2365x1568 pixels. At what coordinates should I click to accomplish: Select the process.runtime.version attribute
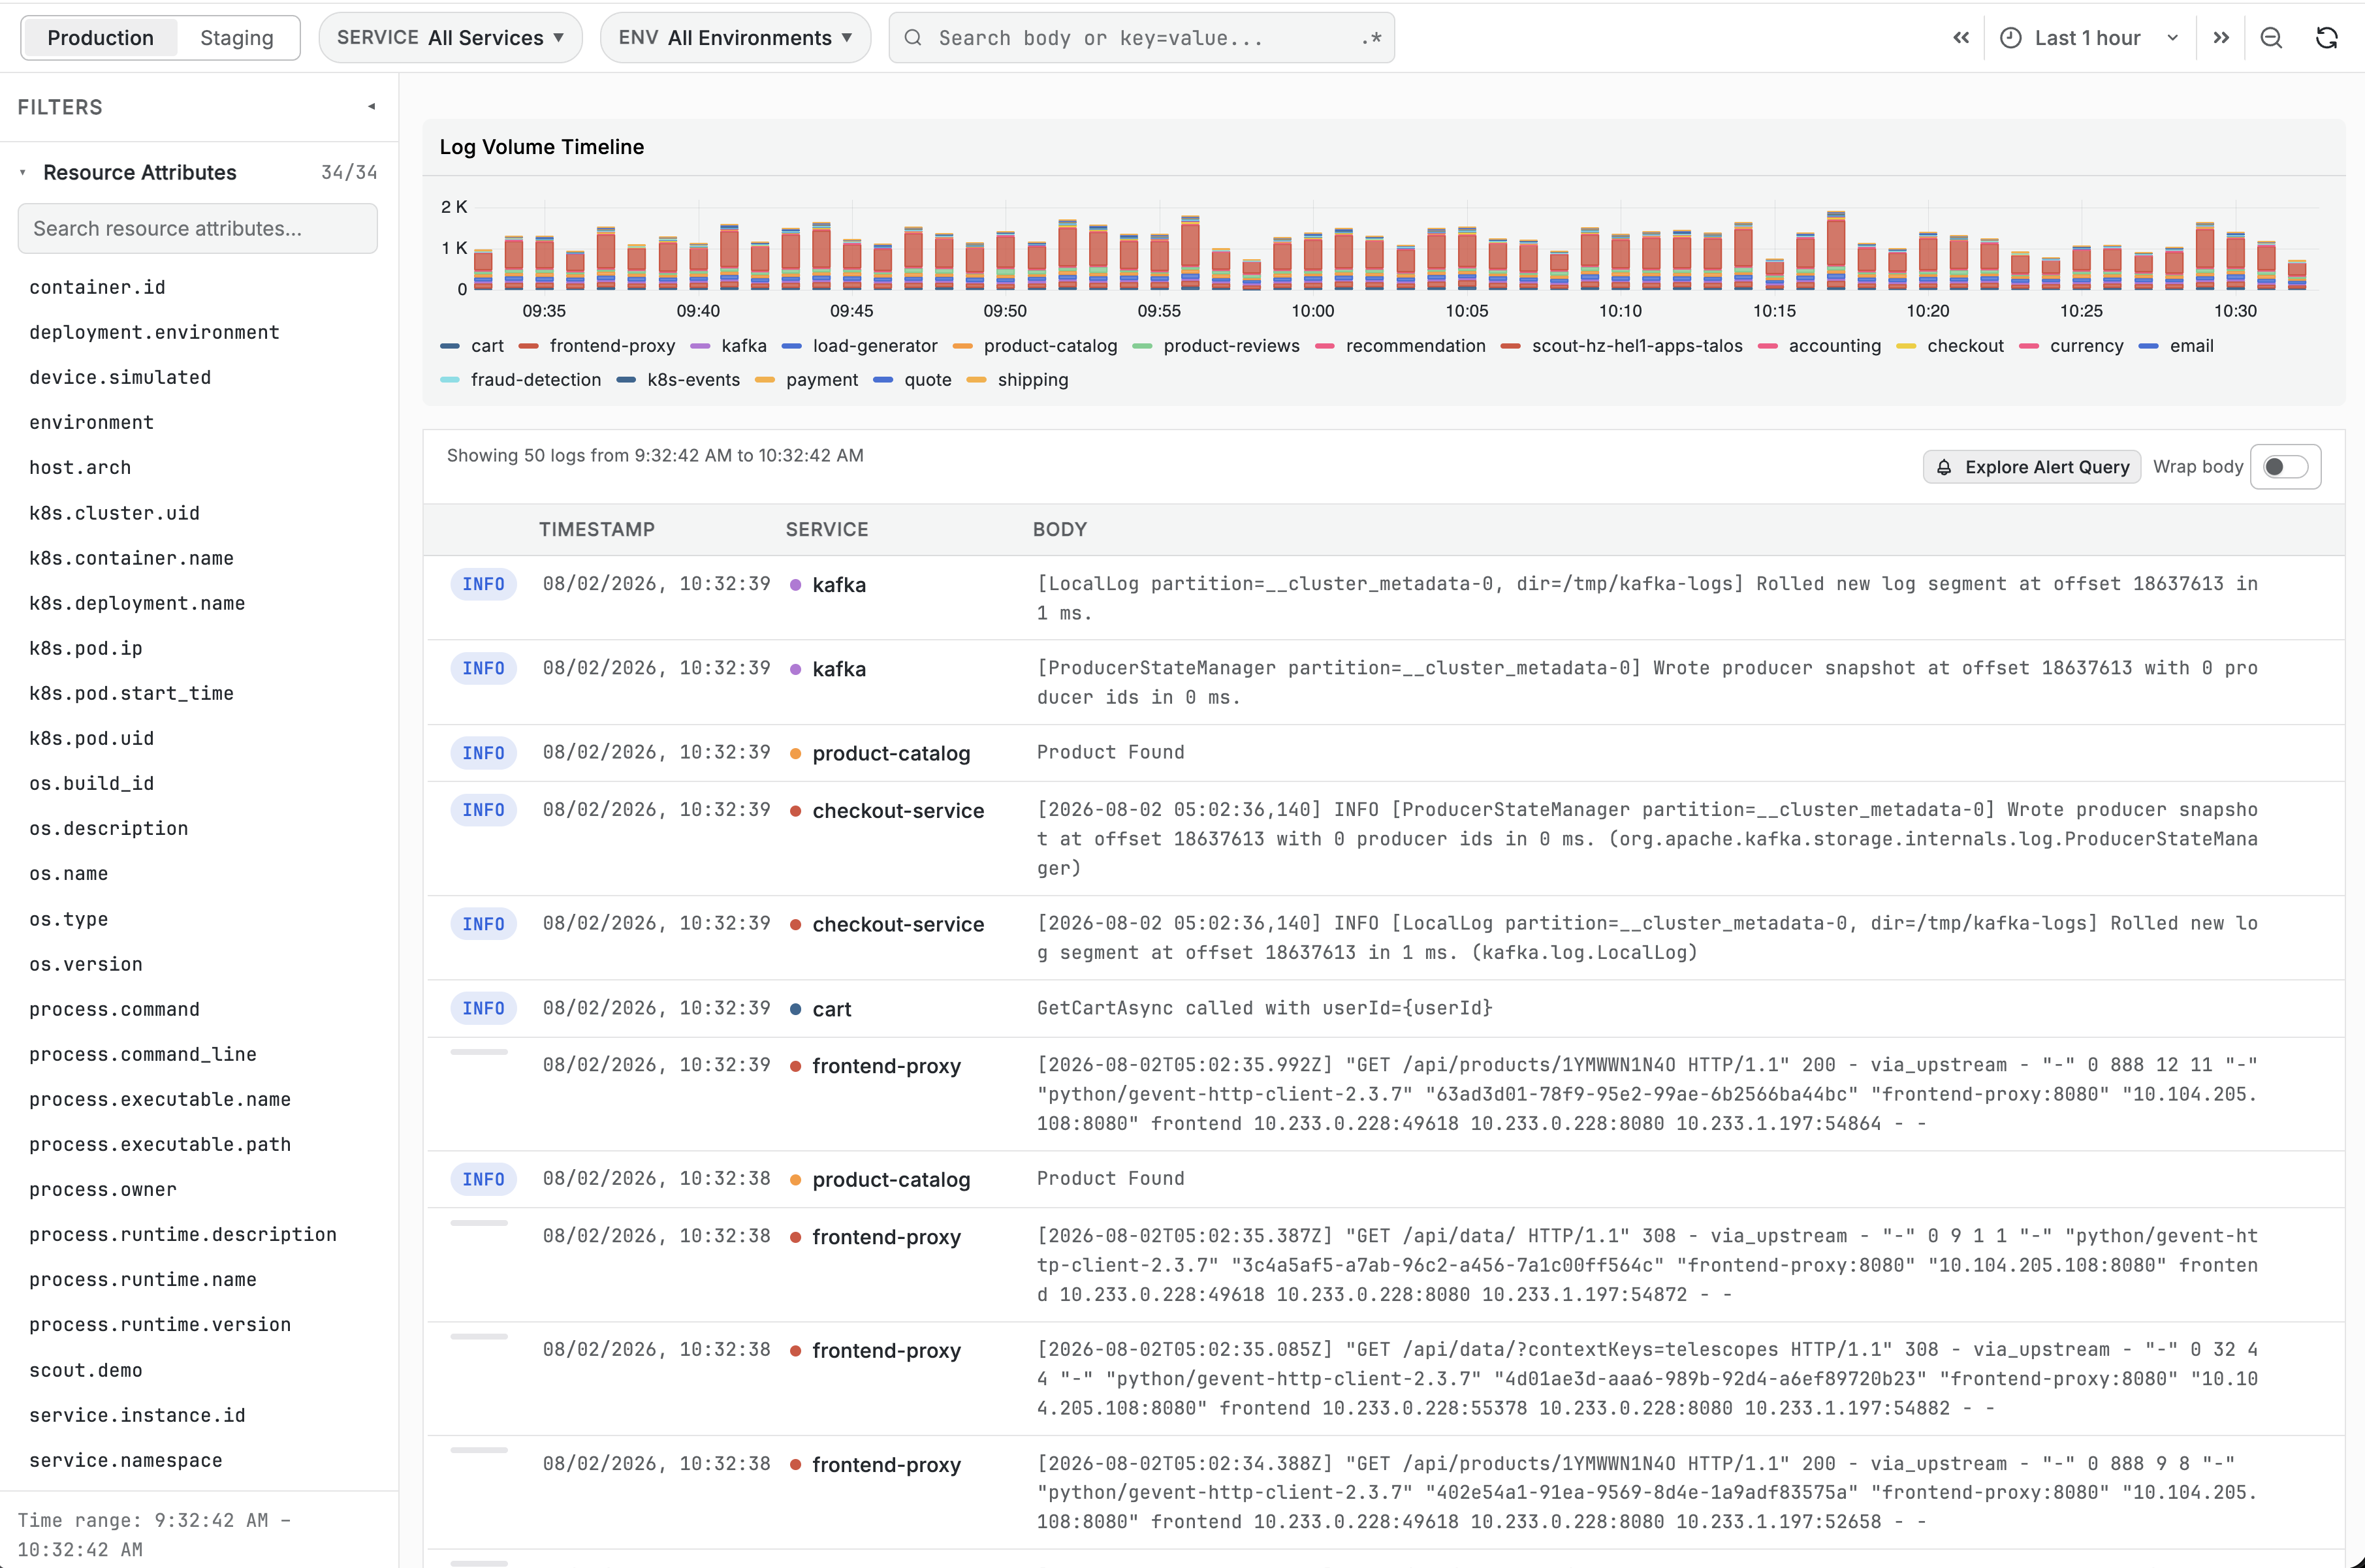(160, 1324)
